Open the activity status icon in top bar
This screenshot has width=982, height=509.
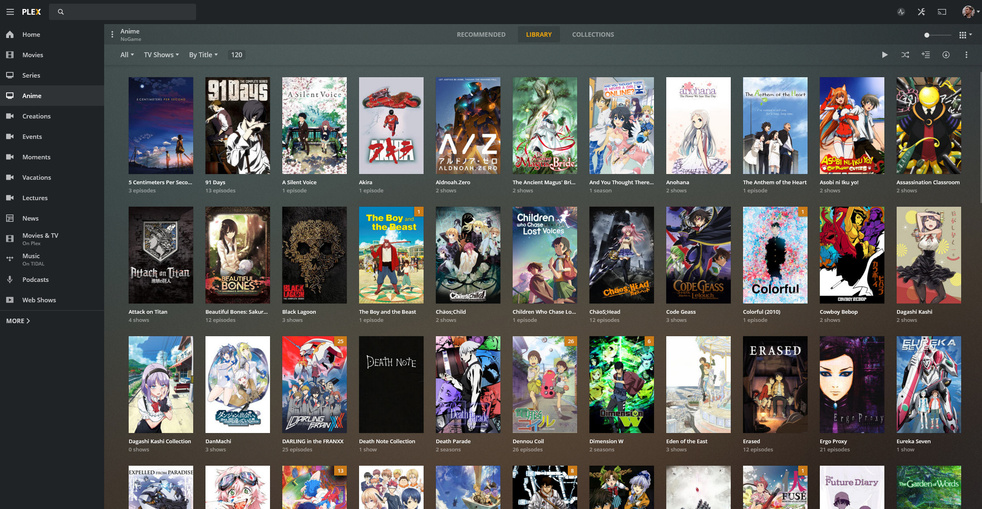[x=901, y=12]
